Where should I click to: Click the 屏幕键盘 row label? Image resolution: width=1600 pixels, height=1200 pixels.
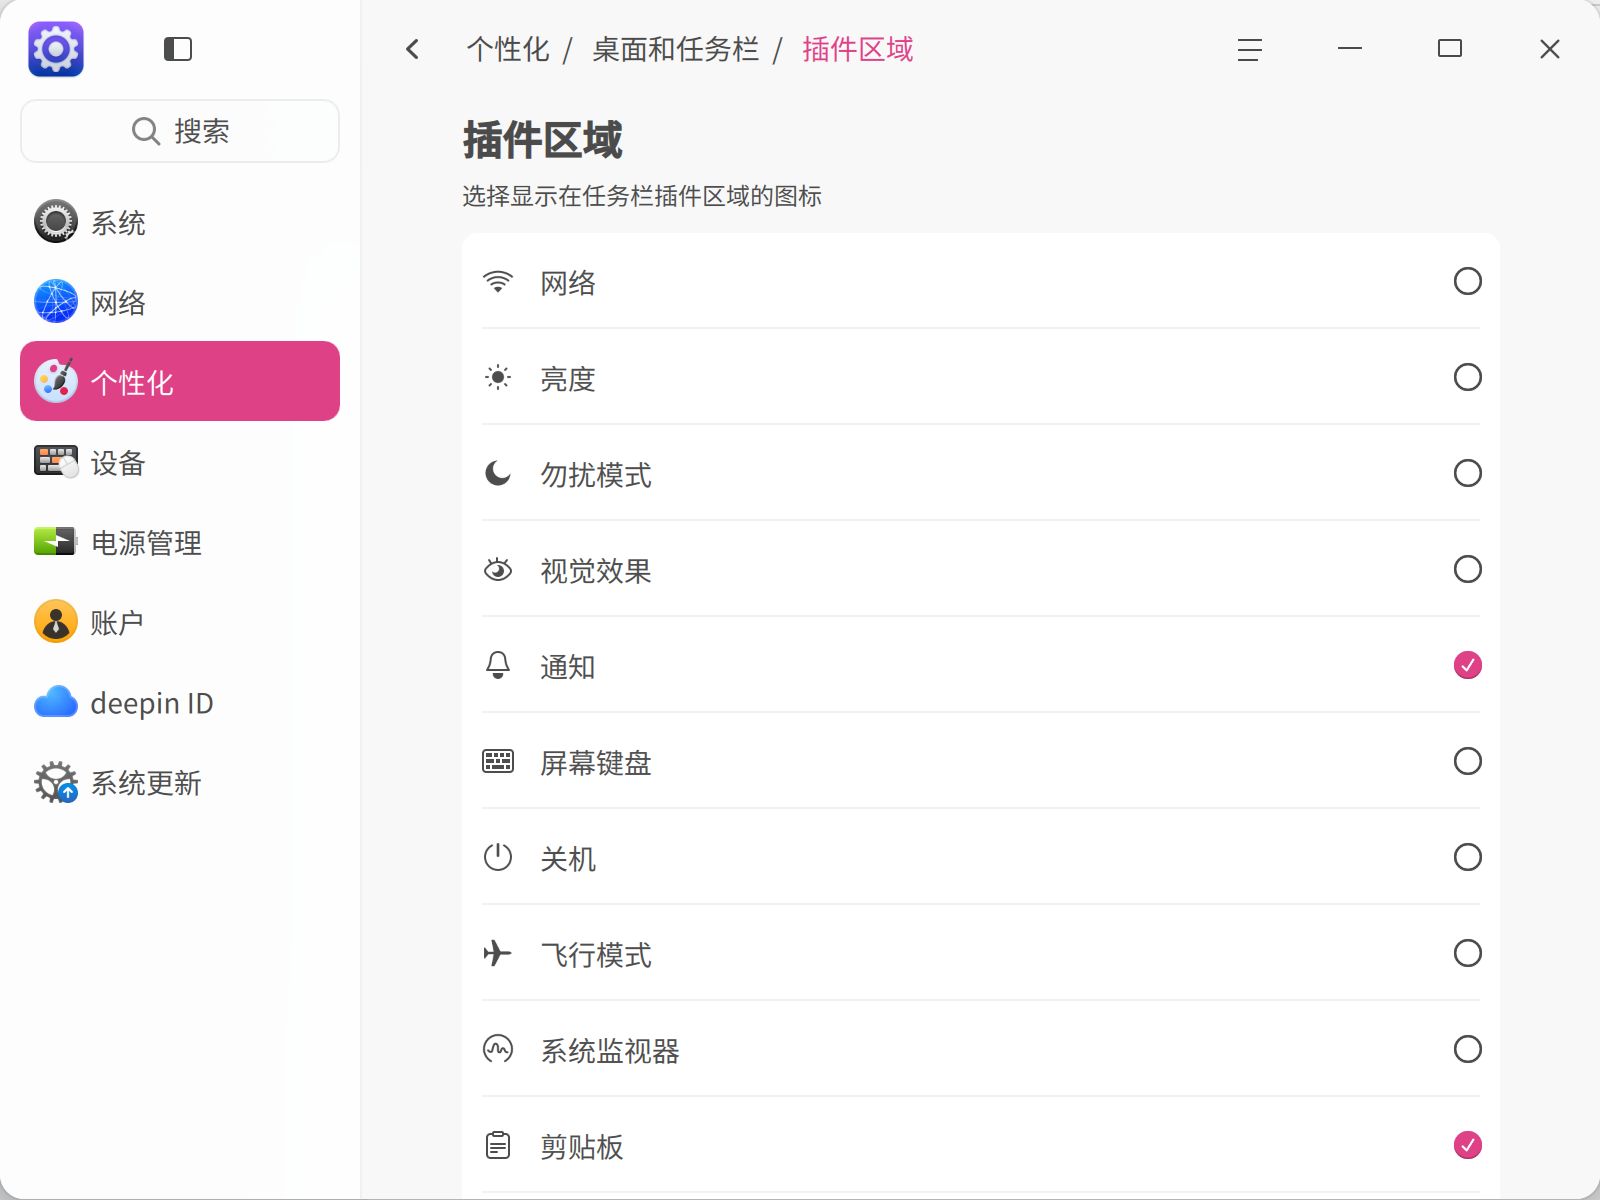(596, 762)
